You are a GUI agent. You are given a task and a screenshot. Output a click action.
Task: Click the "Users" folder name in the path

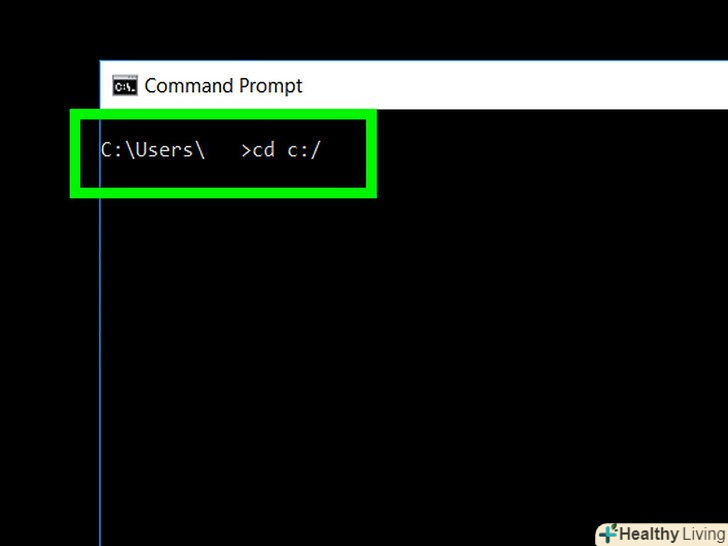164,150
